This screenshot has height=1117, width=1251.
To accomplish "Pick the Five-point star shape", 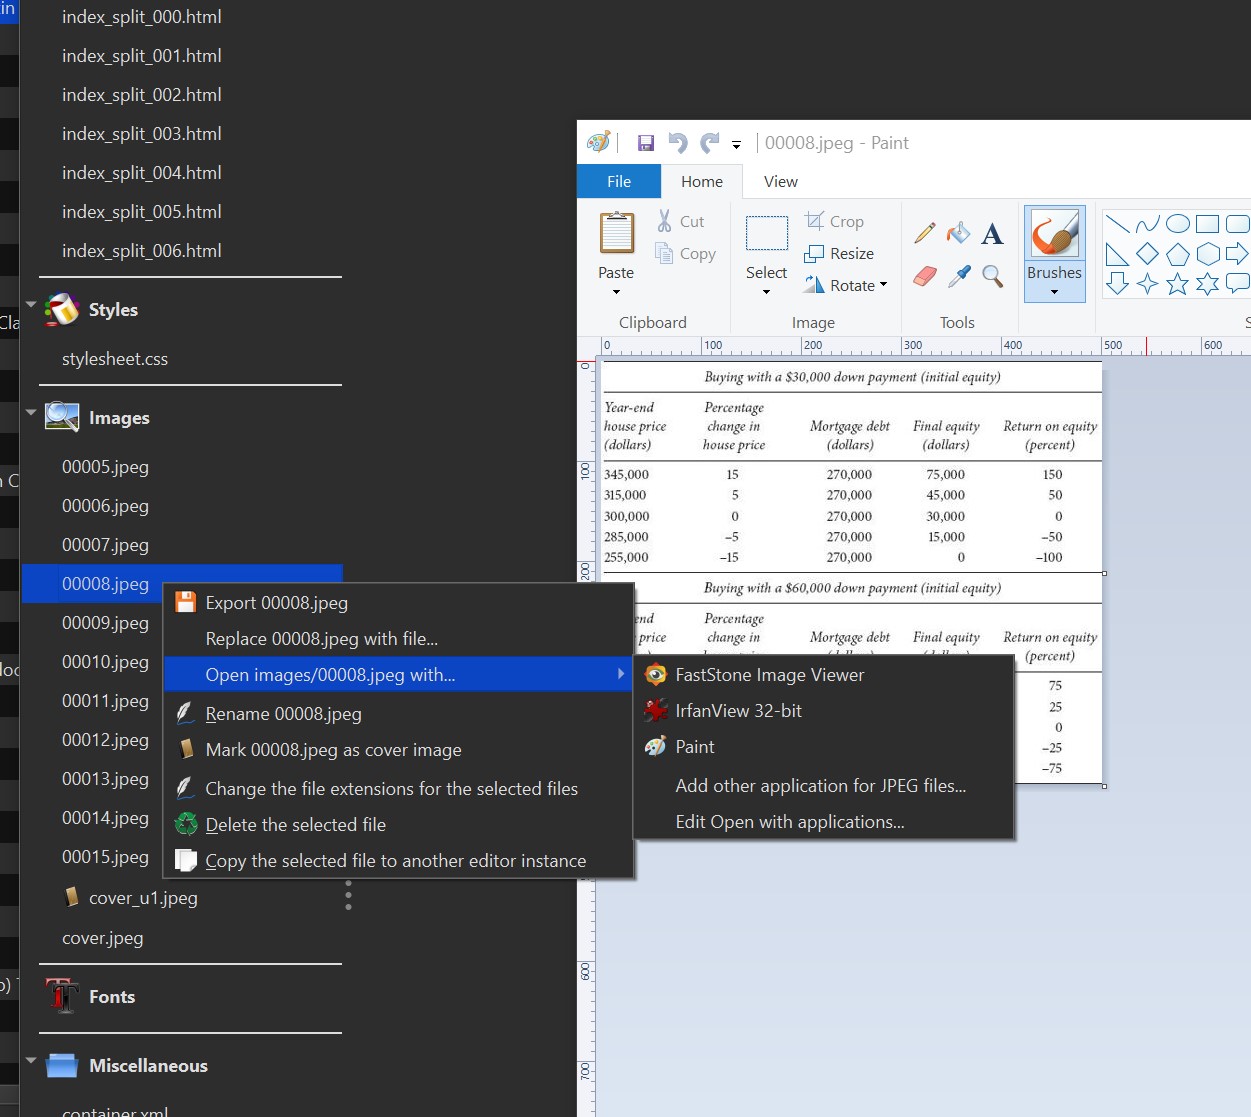I will point(1178,284).
